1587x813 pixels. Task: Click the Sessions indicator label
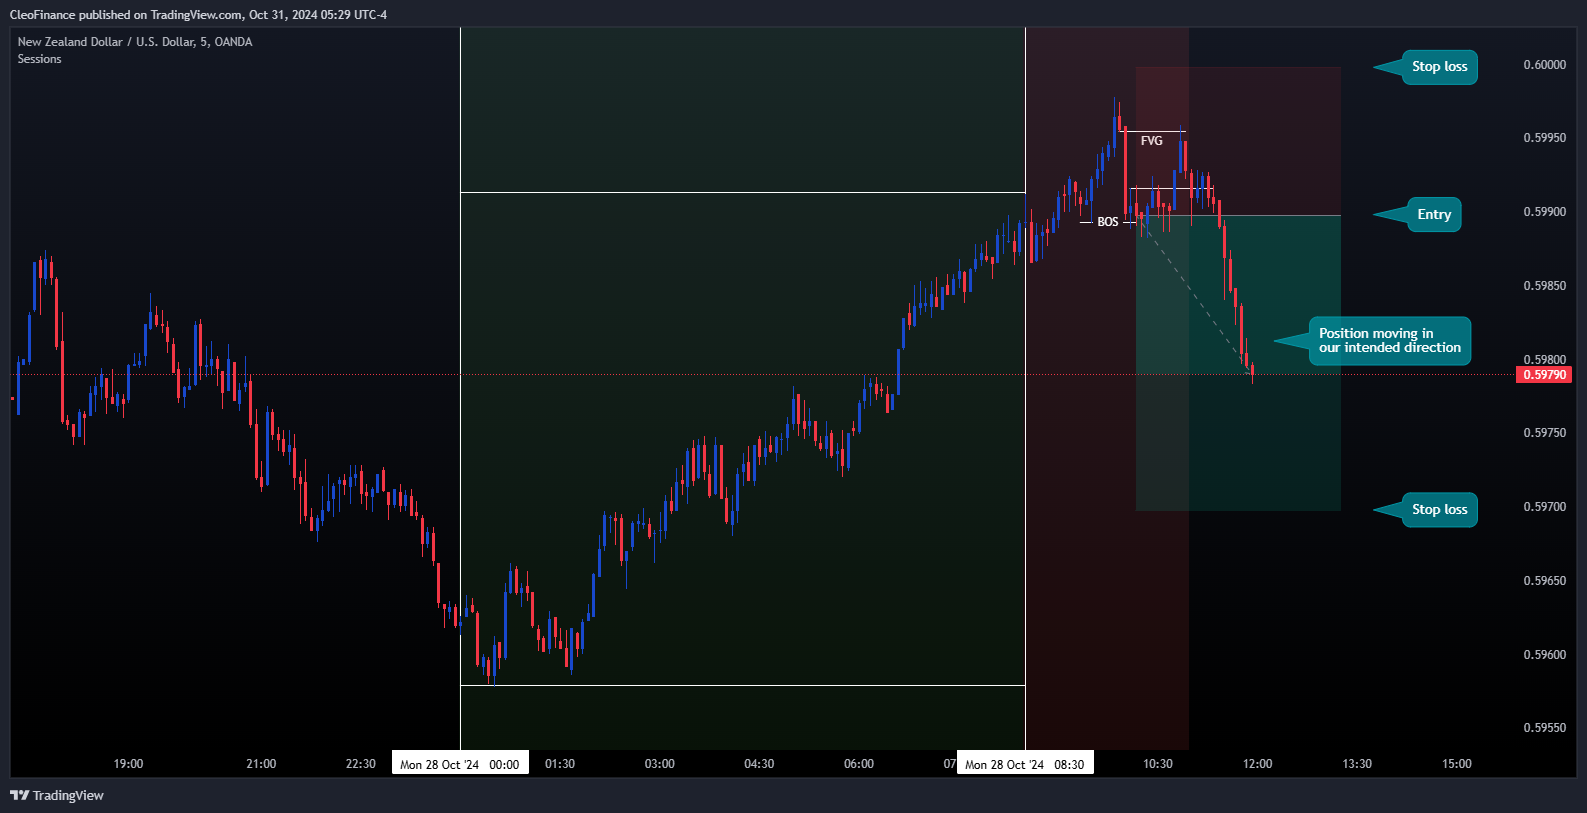tap(39, 59)
